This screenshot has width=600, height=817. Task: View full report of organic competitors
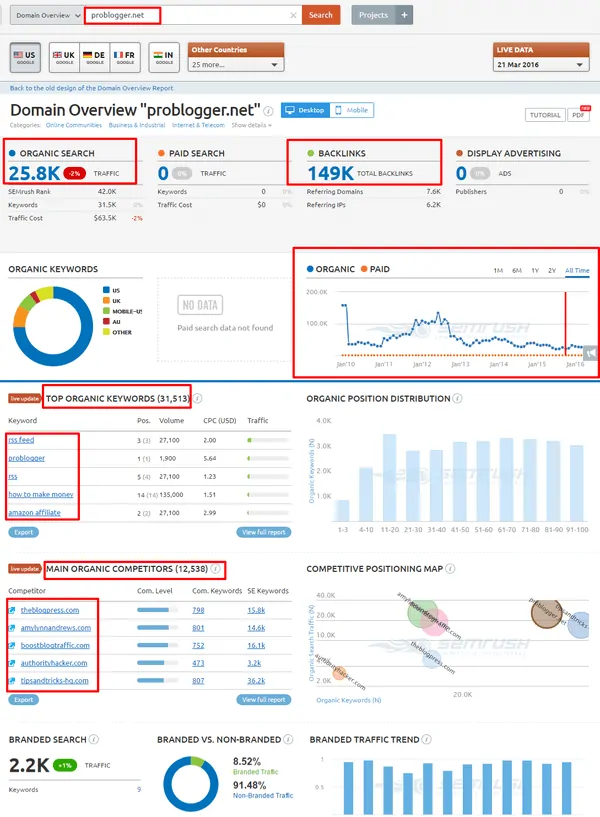pyautogui.click(x=264, y=700)
